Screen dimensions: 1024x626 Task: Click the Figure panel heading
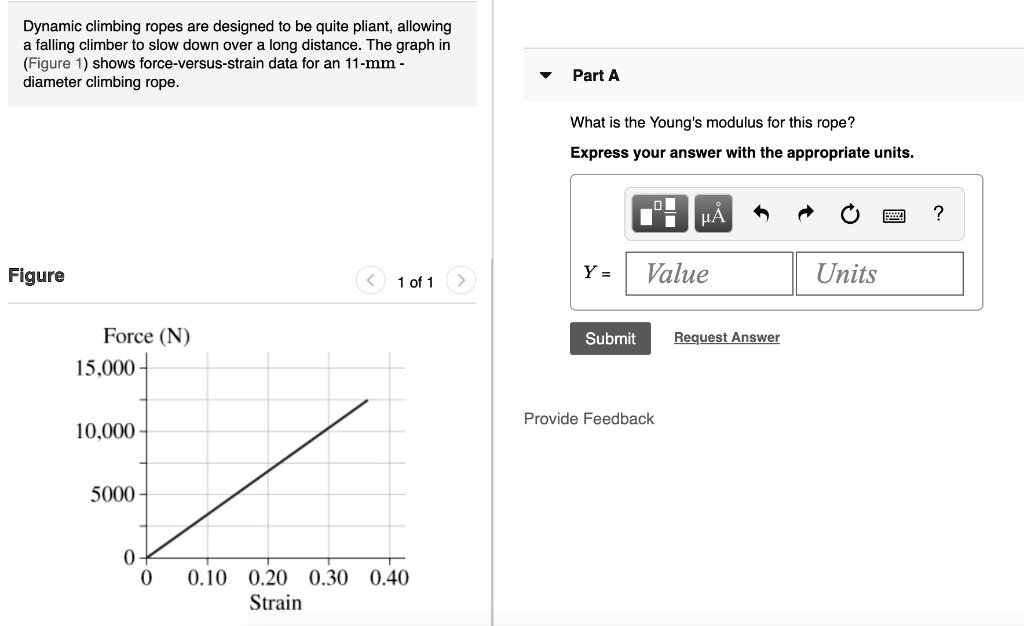(x=36, y=275)
